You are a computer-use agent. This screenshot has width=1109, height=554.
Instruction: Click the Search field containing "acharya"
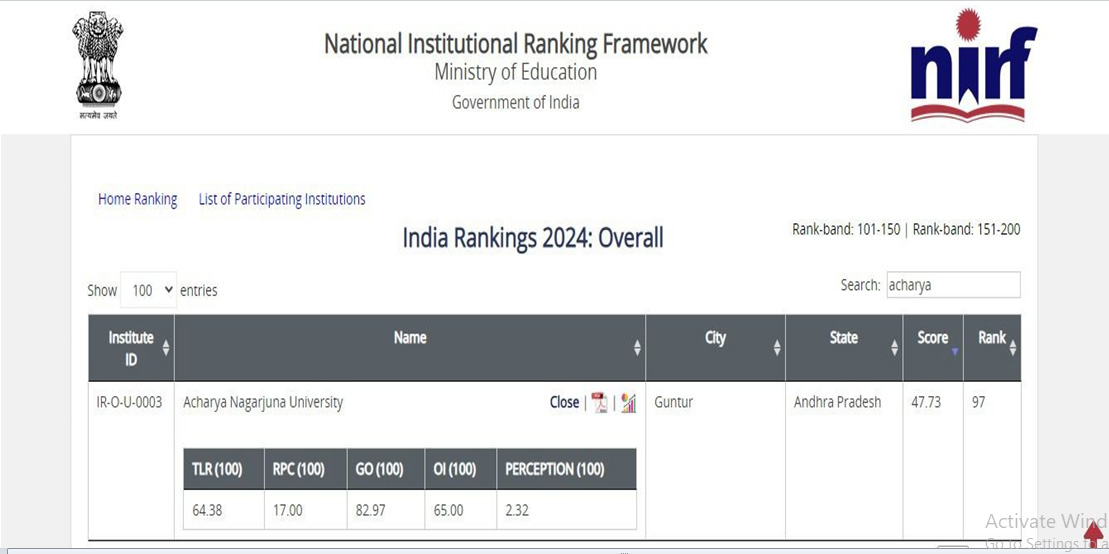tap(952, 285)
